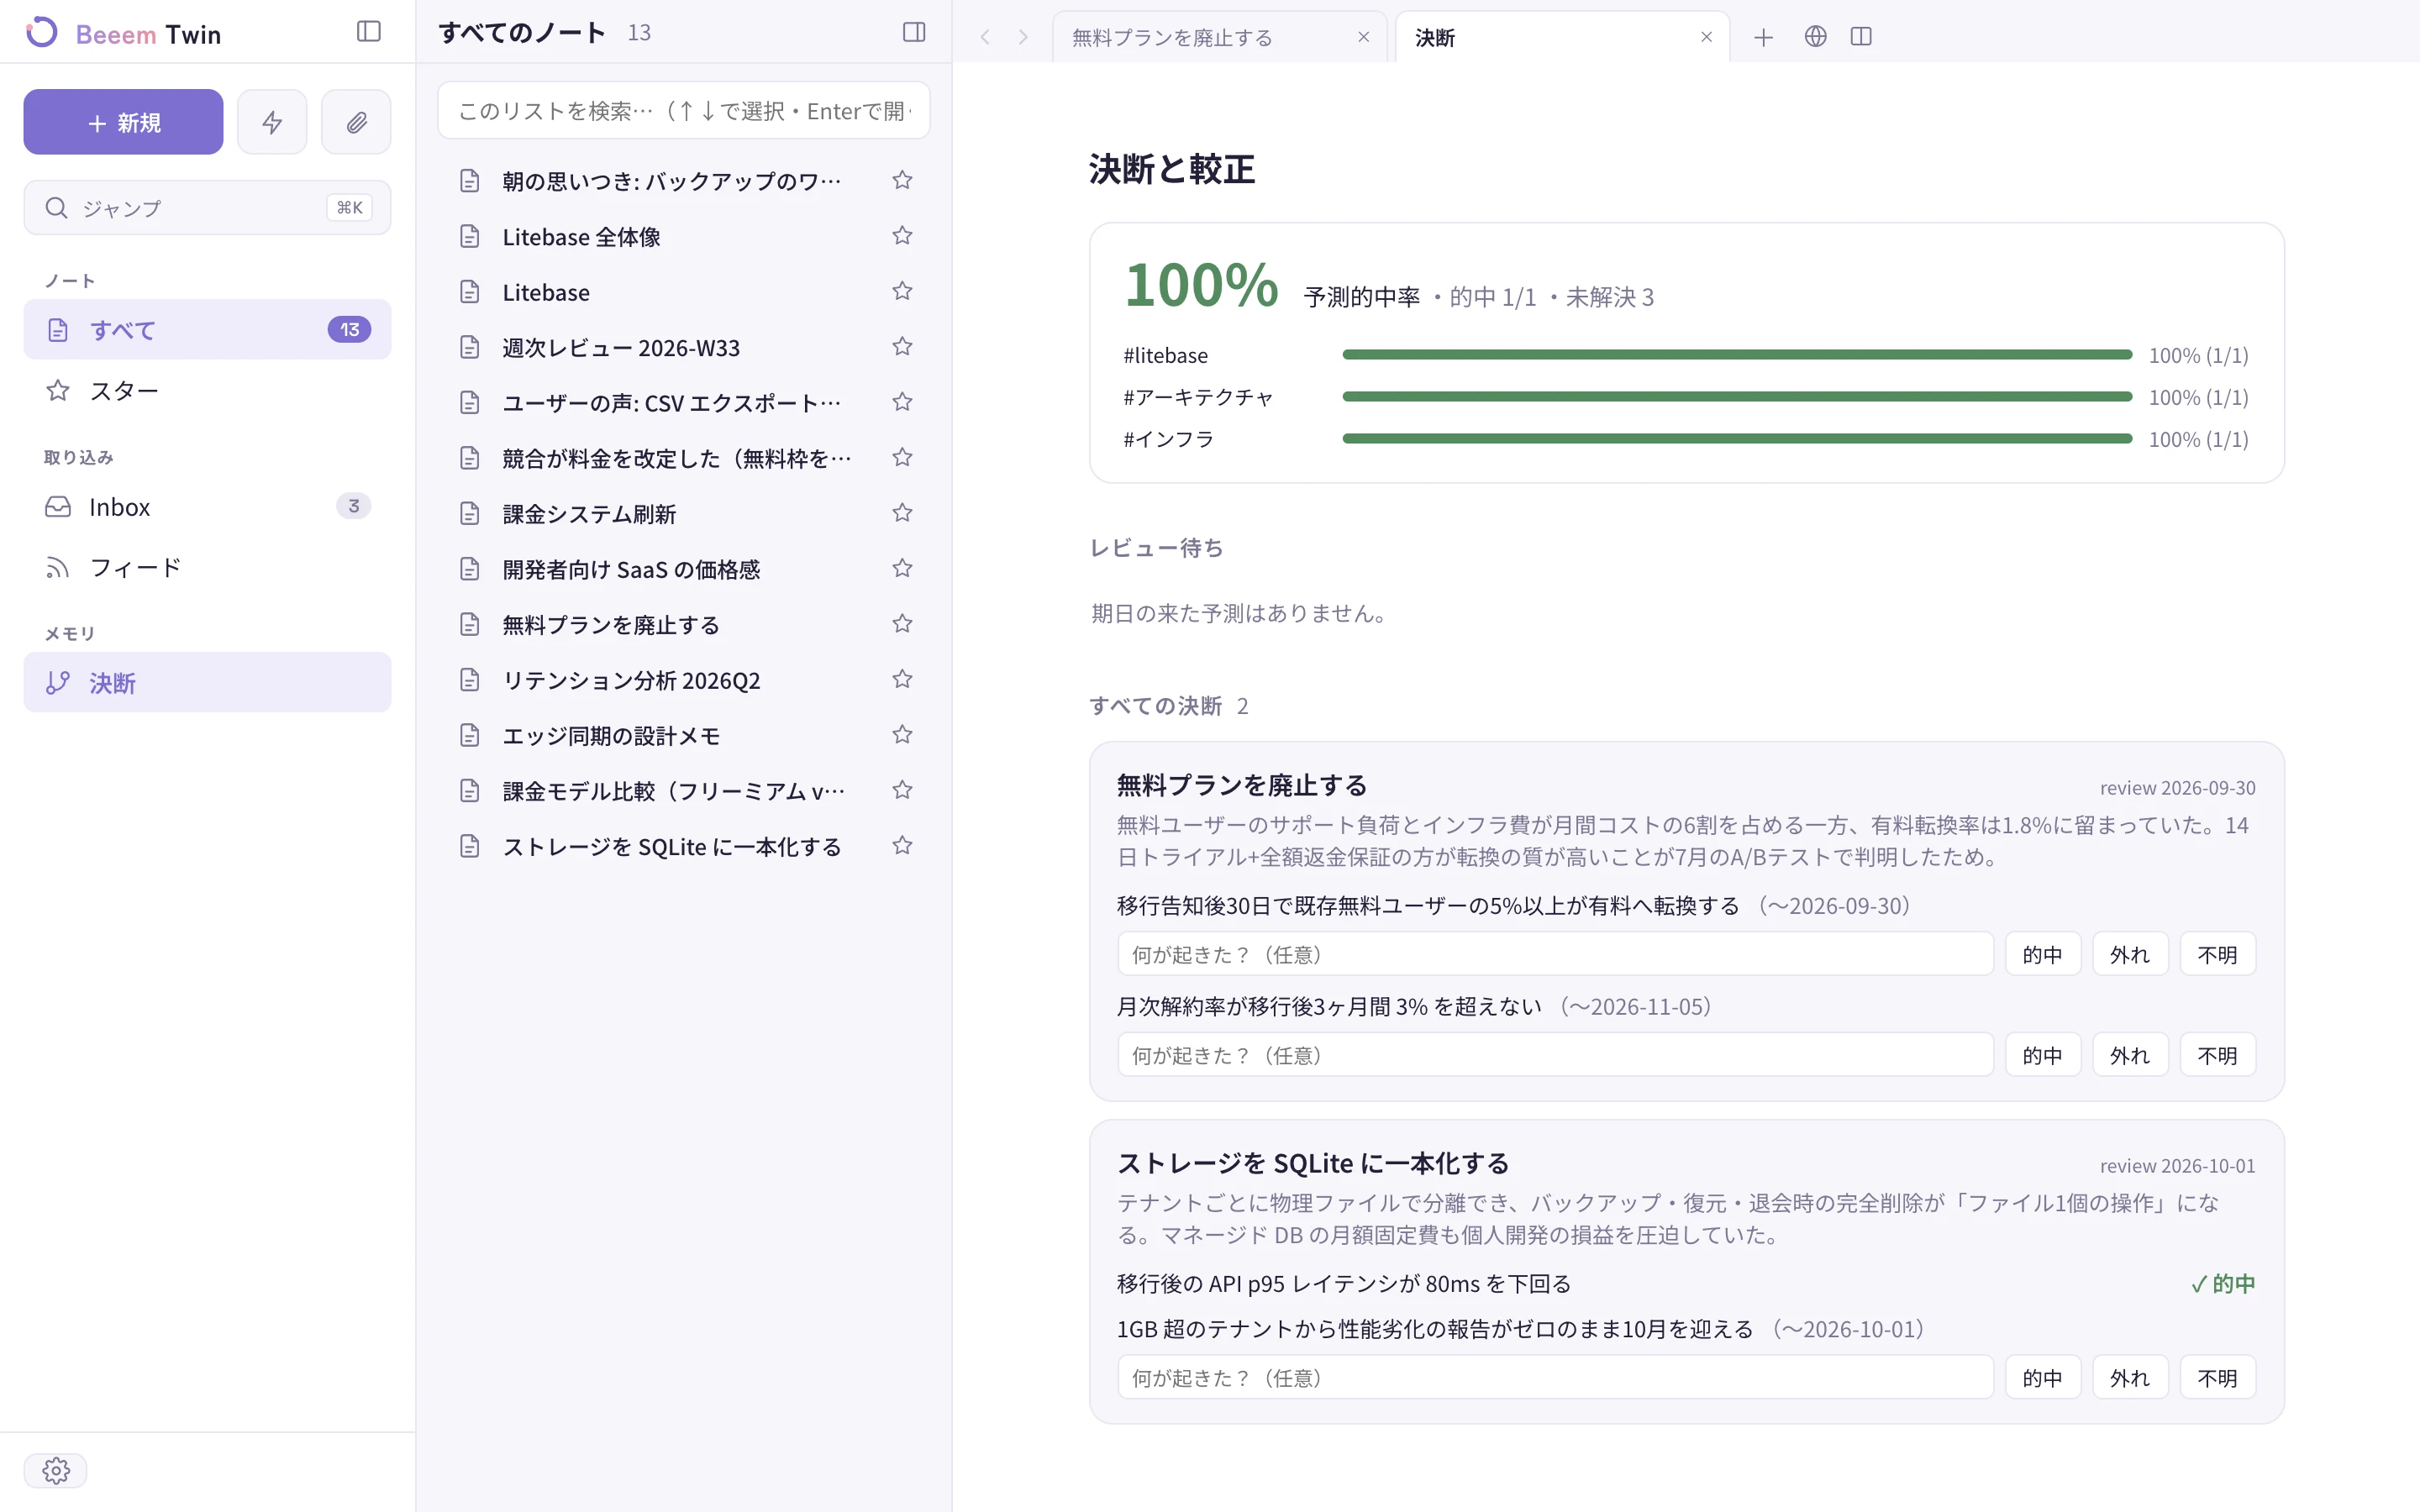Screen dimensions: 2420x1512
Task: Mark 月次解約率 prediction as 不明
Action: coord(2217,1055)
